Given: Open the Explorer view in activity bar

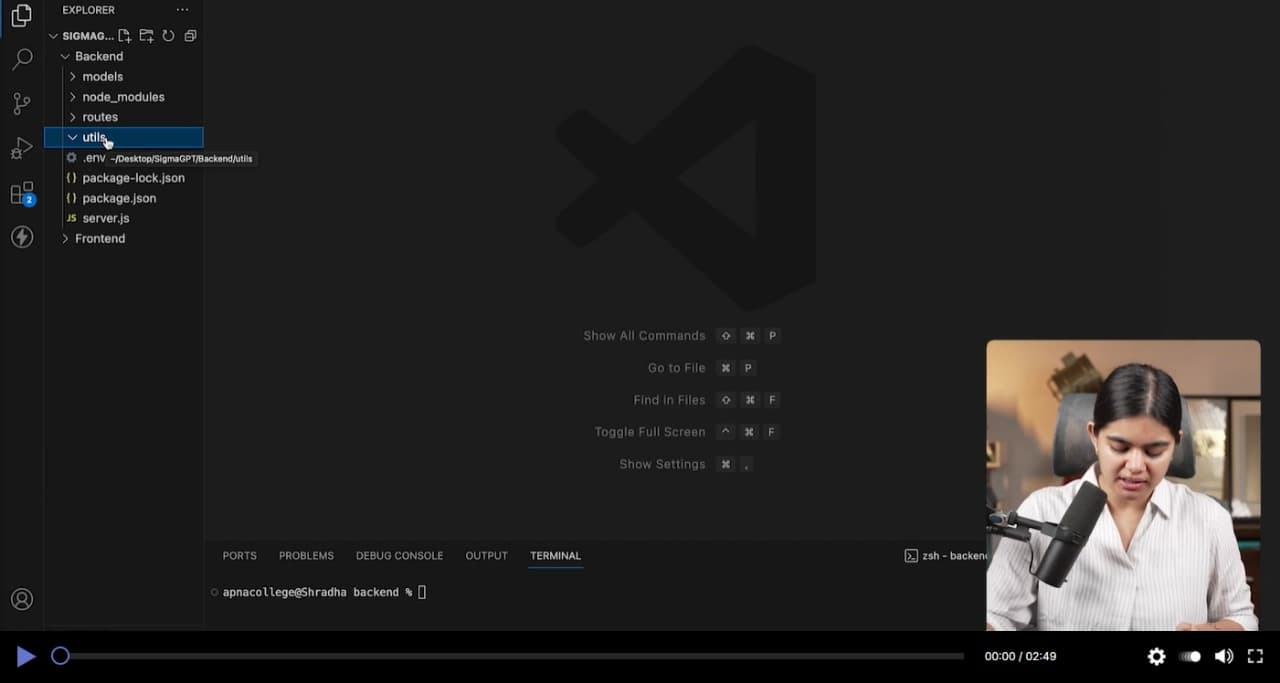Looking at the screenshot, I should point(21,15).
